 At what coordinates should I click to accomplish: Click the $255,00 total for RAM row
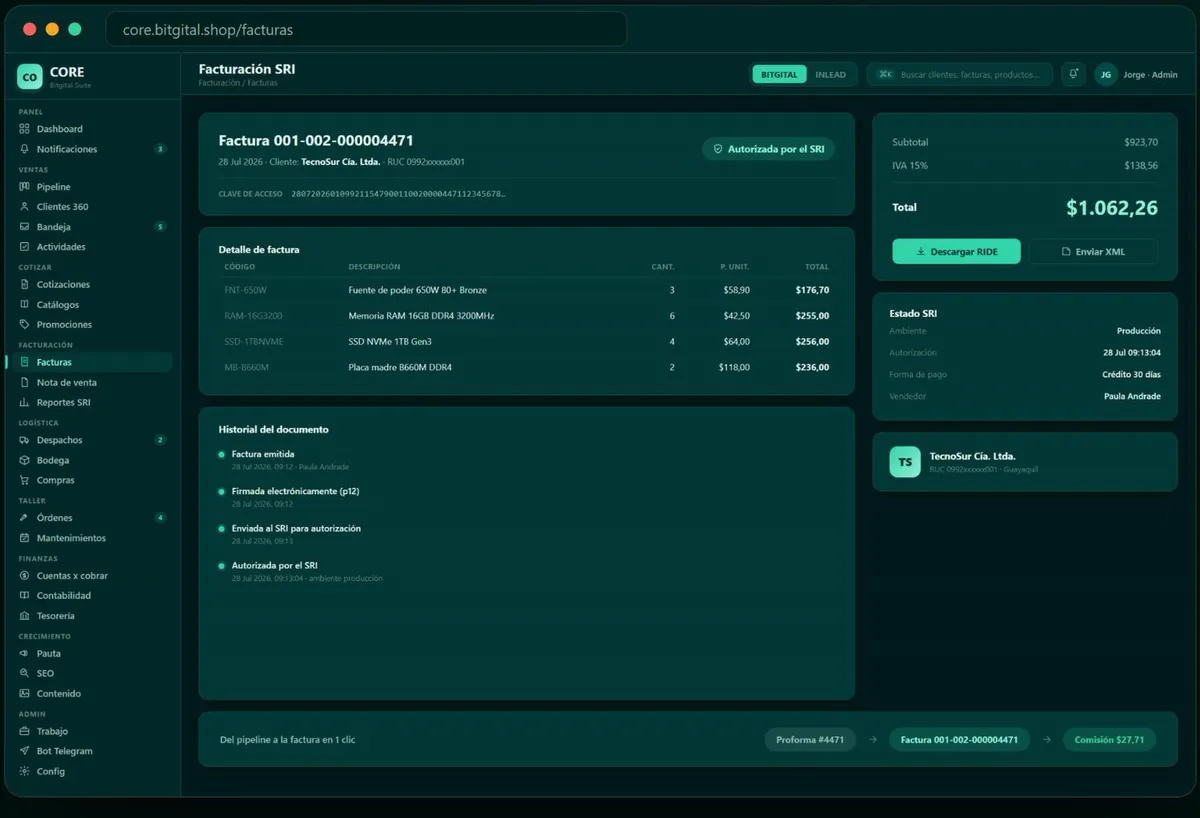[x=812, y=316]
